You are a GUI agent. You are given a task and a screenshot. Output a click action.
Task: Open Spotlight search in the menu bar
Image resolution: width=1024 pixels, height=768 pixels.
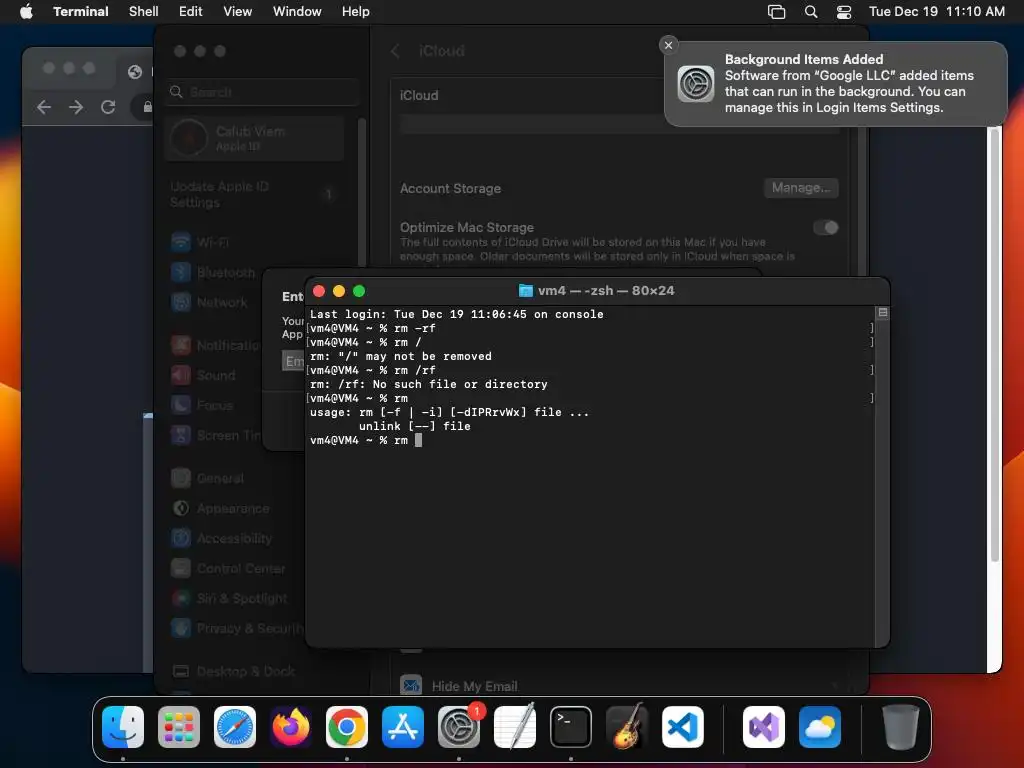[810, 12]
